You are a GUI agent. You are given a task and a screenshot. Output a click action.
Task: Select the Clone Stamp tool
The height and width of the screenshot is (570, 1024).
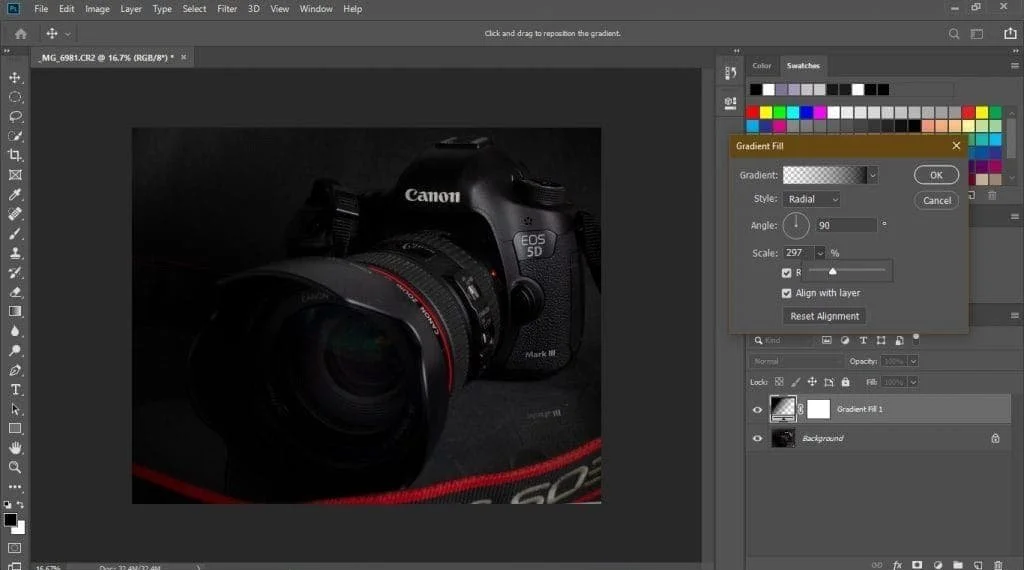pyautogui.click(x=15, y=253)
